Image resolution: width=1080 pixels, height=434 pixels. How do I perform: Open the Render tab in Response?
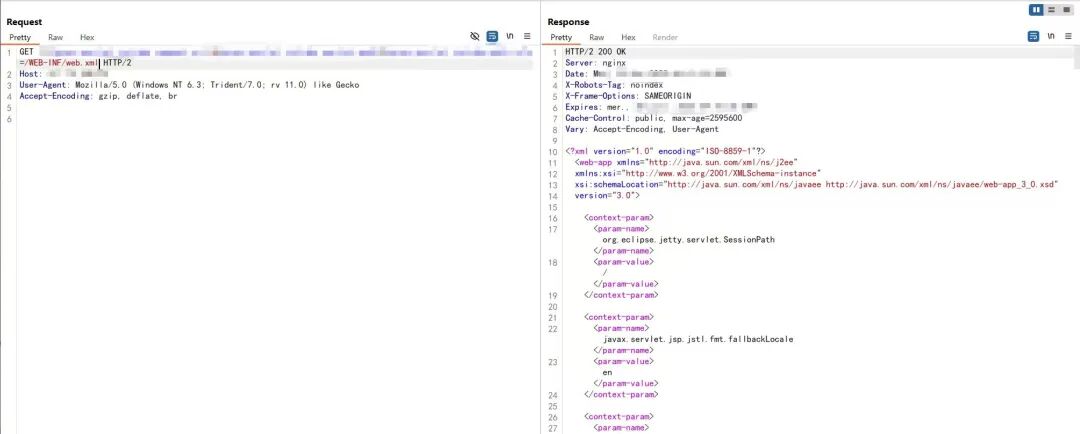[x=665, y=37]
